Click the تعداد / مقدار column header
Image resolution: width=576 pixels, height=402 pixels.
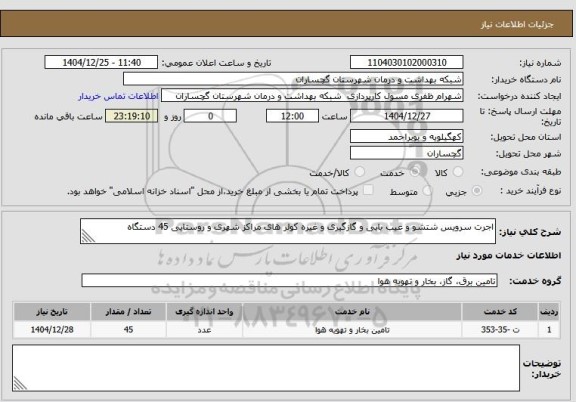click(128, 312)
